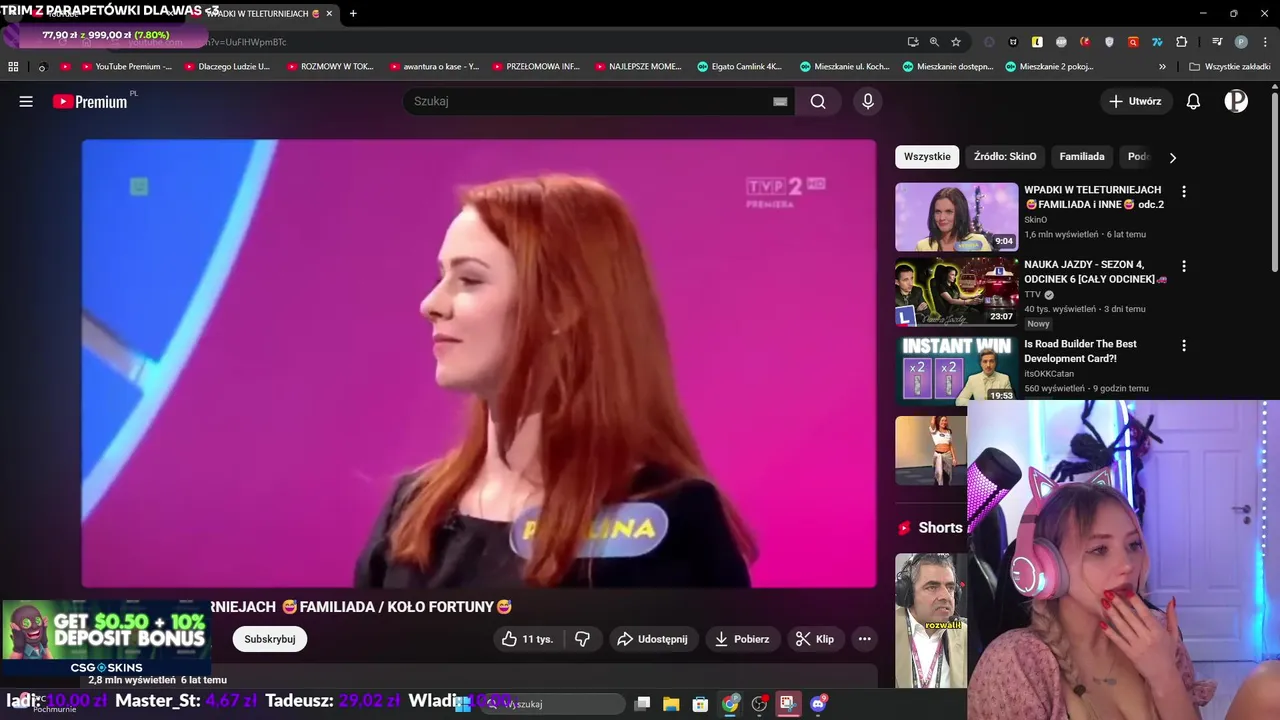The height and width of the screenshot is (720, 1280).
Task: Open options for Road Builder video
Action: 1184,345
